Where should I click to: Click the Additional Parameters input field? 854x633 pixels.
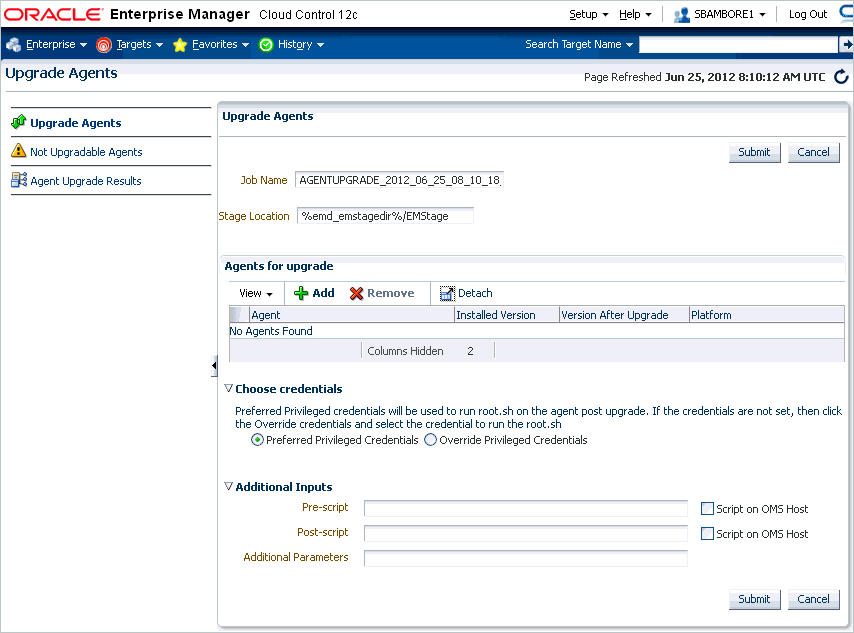point(526,558)
